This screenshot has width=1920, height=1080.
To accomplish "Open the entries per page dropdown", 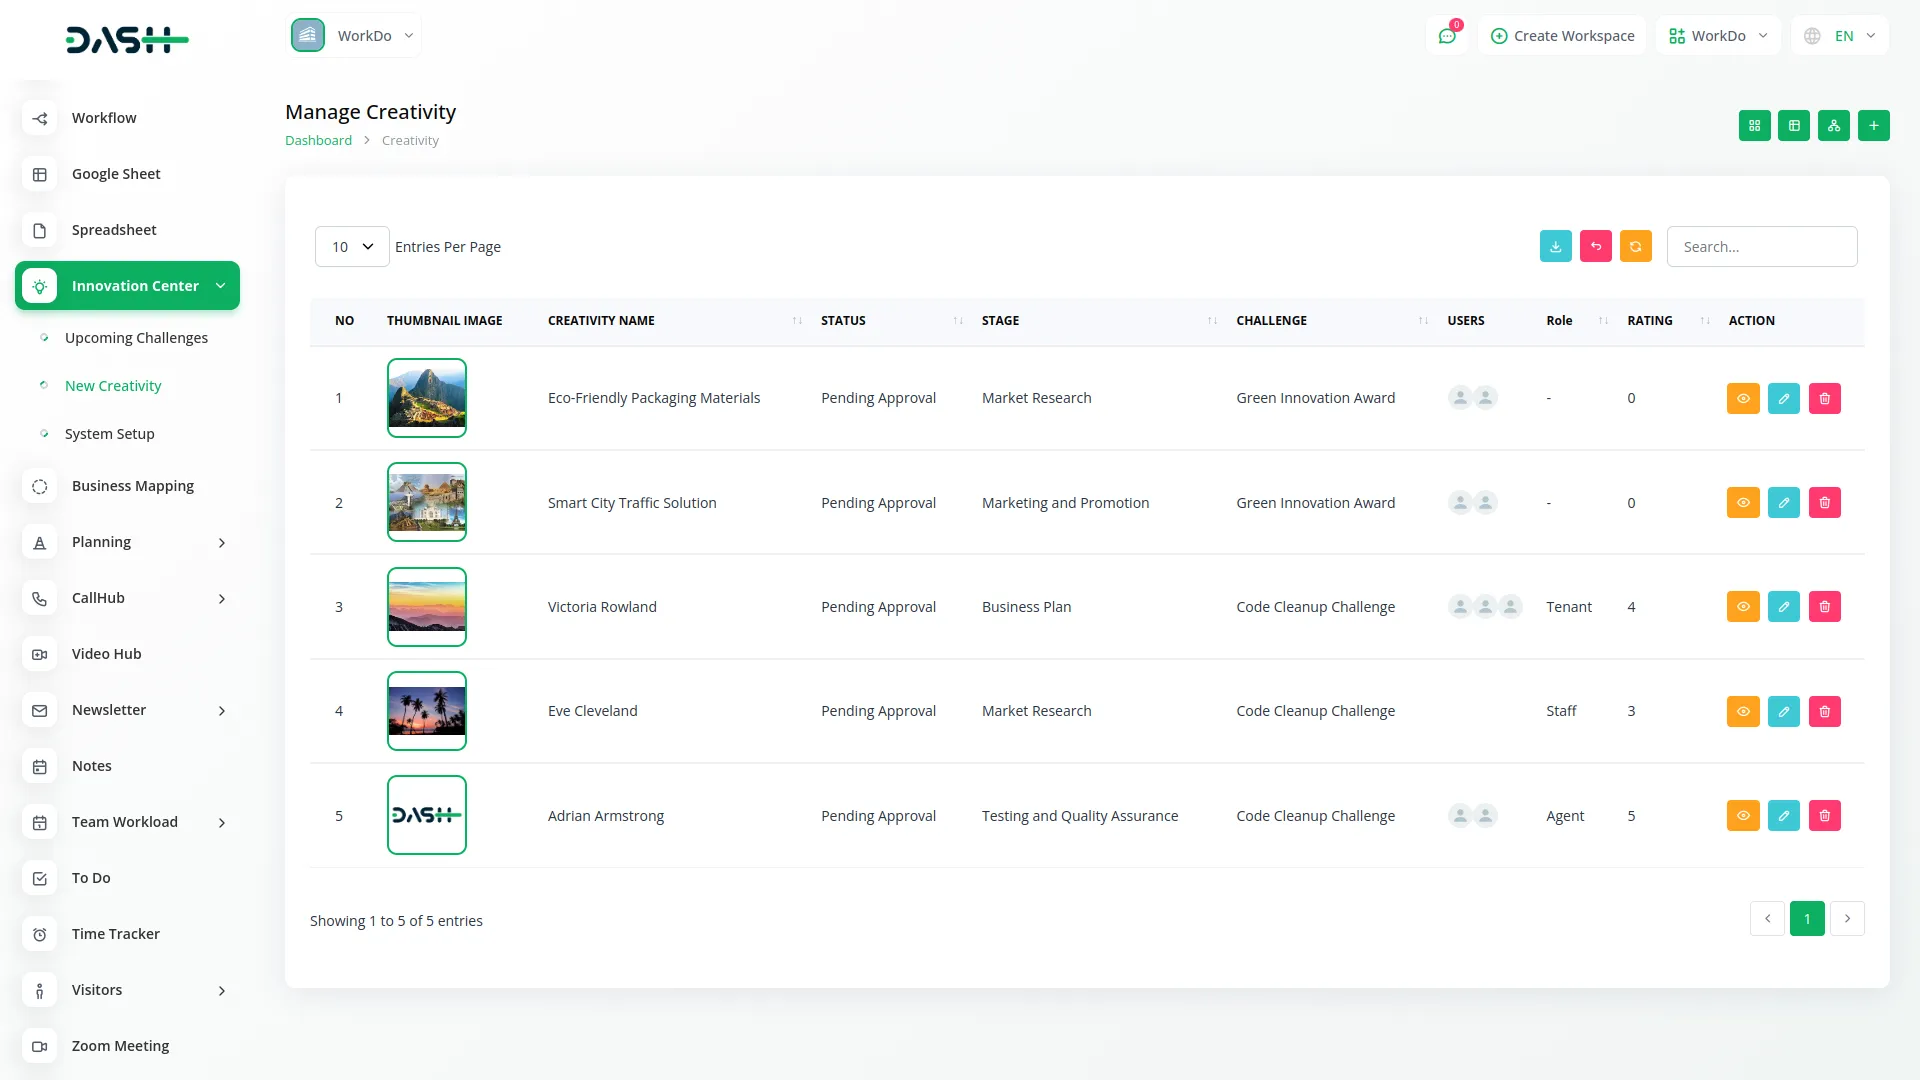I will tap(352, 247).
